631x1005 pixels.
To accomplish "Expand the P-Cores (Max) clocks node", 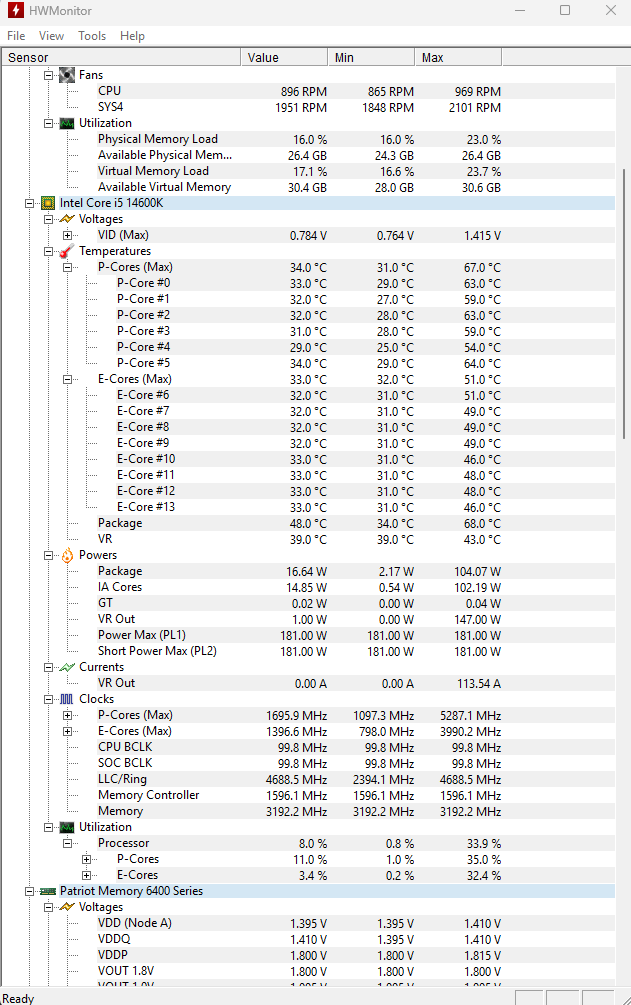I will (67, 715).
